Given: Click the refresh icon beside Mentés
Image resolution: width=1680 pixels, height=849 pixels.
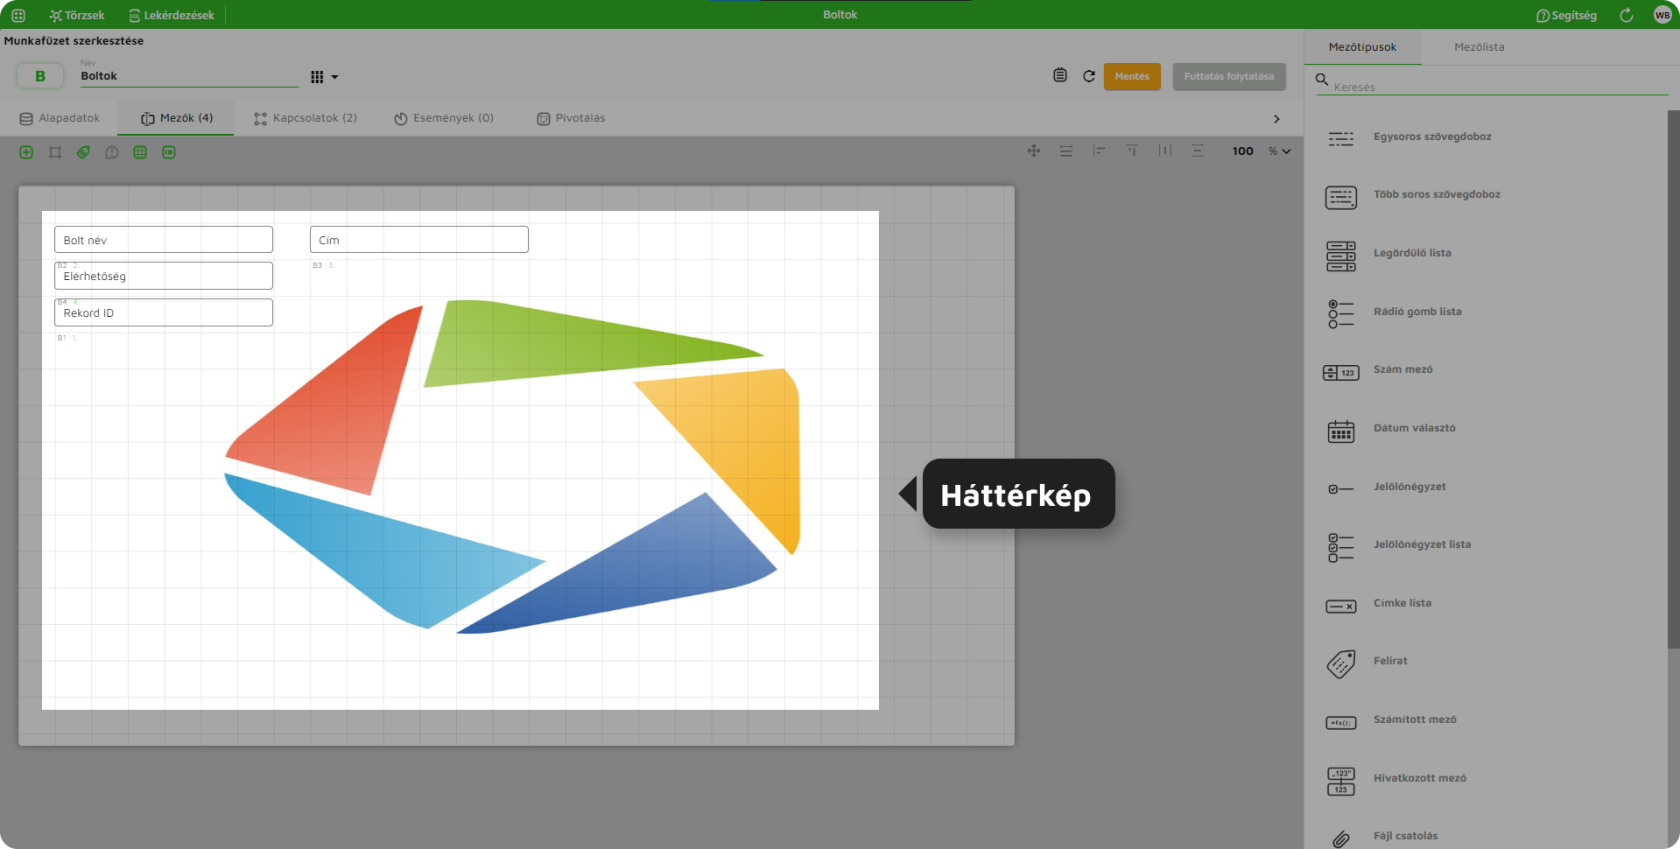Looking at the screenshot, I should pyautogui.click(x=1089, y=76).
